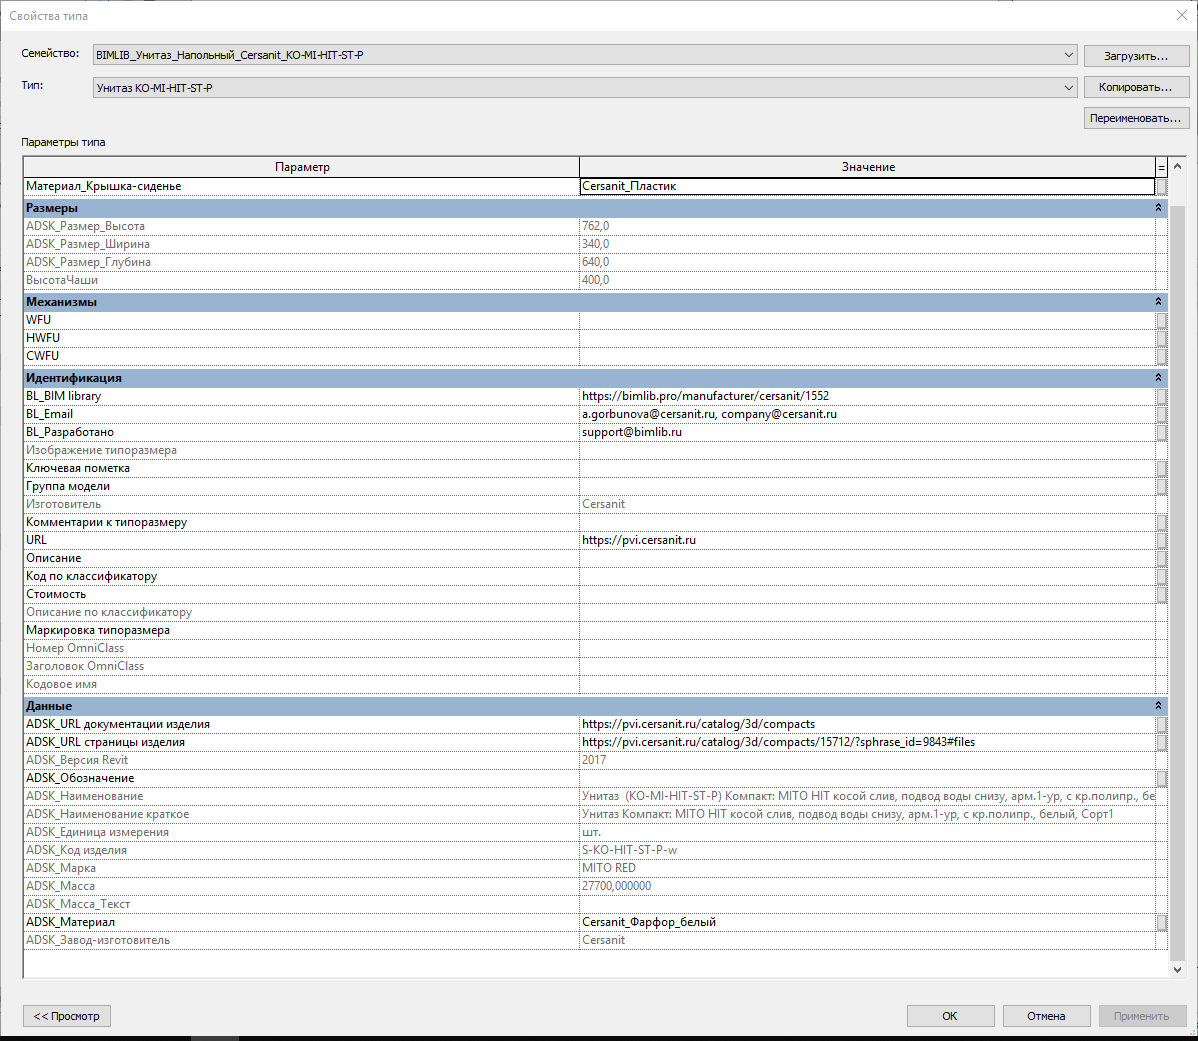Toggle preview with << Просмотр button
The width and height of the screenshot is (1198, 1041).
click(66, 1016)
